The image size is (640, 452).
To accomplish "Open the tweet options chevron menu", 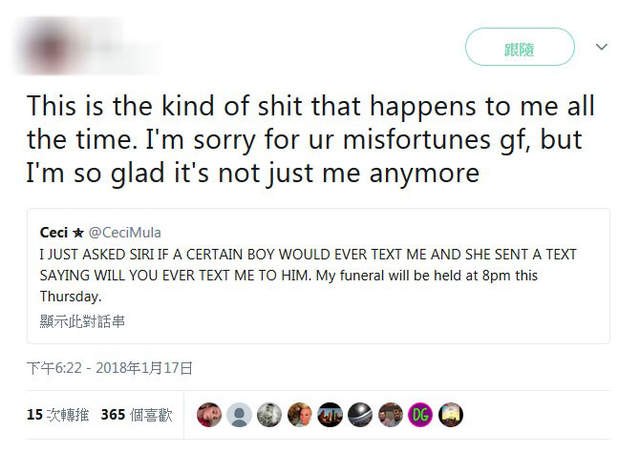I will click(602, 47).
